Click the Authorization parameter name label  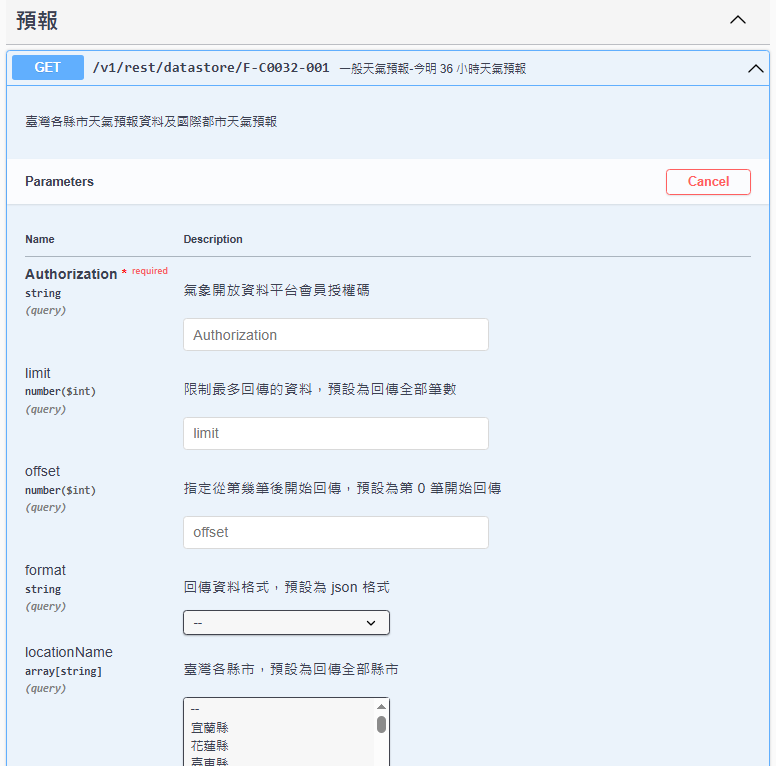click(71, 274)
